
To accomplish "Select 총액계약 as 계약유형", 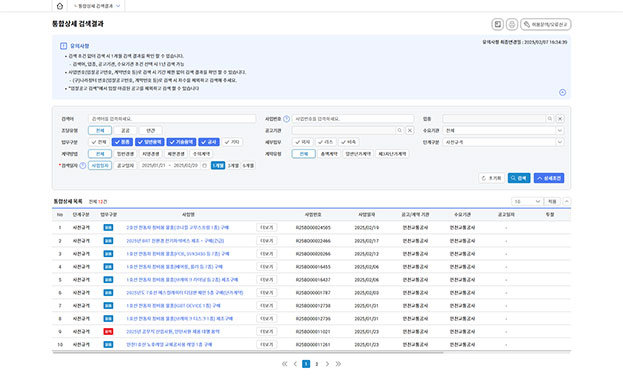I will tap(329, 154).
